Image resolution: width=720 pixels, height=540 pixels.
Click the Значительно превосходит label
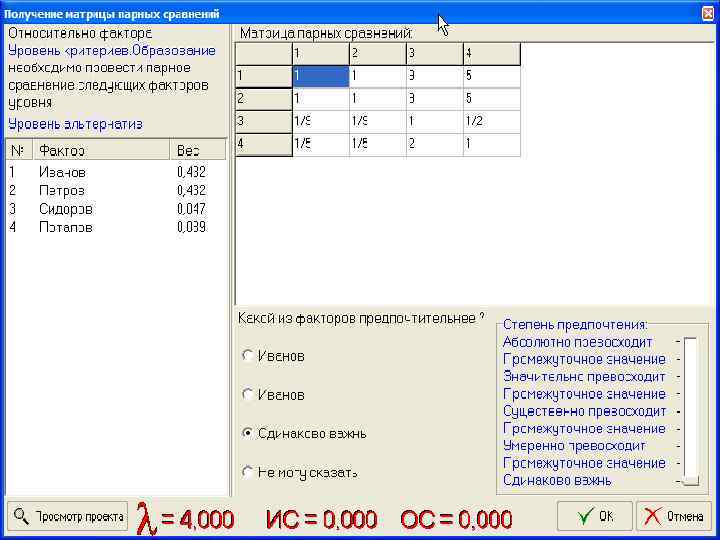[584, 377]
